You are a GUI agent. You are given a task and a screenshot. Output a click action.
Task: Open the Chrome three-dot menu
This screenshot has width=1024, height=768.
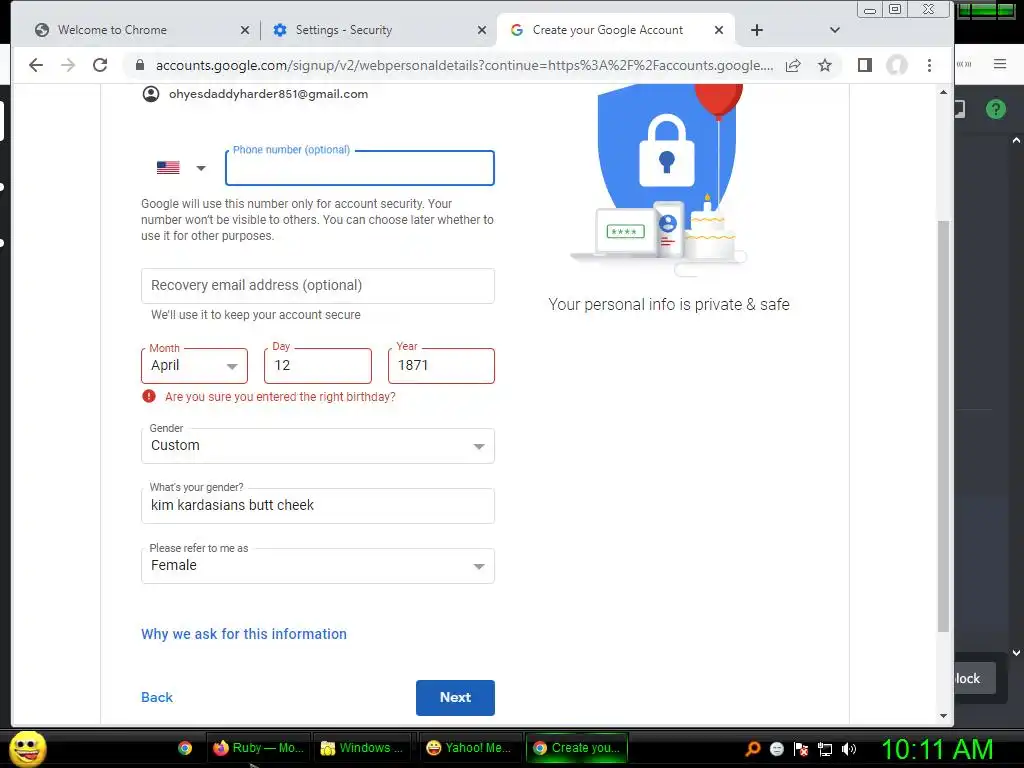[929, 65]
